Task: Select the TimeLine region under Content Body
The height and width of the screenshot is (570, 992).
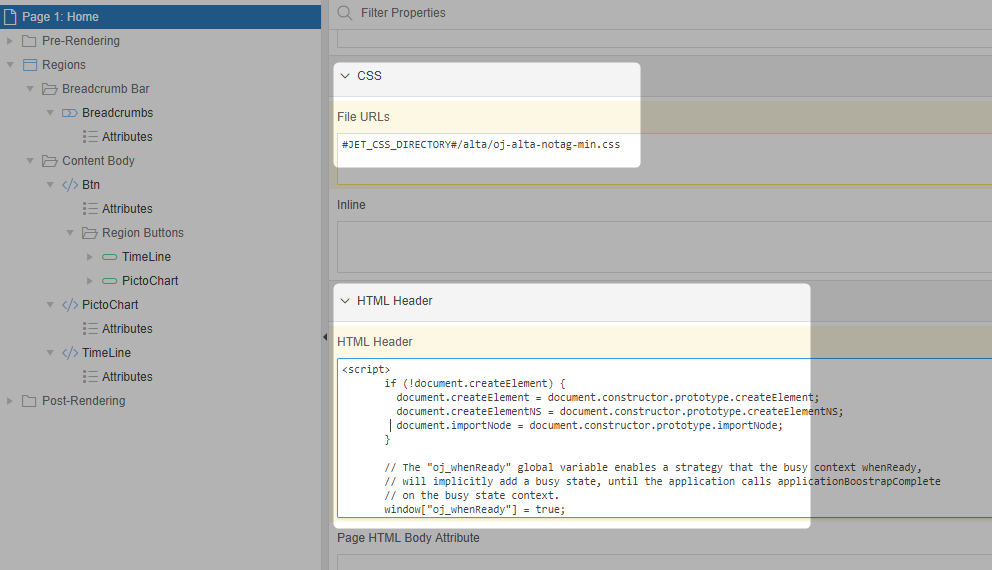Action: 106,353
